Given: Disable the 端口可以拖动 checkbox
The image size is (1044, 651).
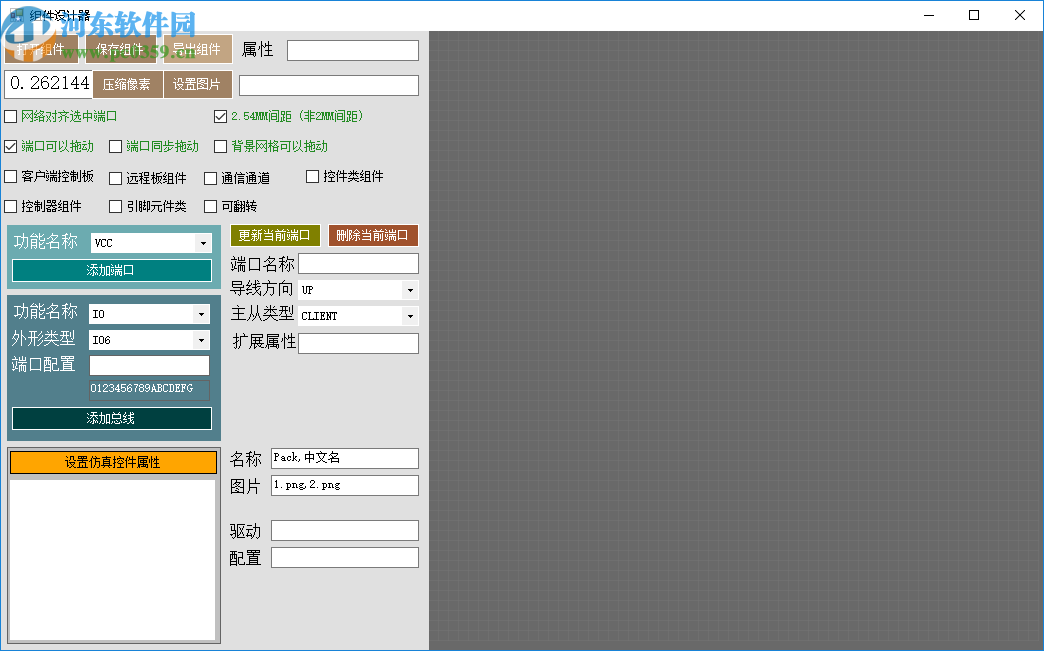Looking at the screenshot, I should point(12,146).
